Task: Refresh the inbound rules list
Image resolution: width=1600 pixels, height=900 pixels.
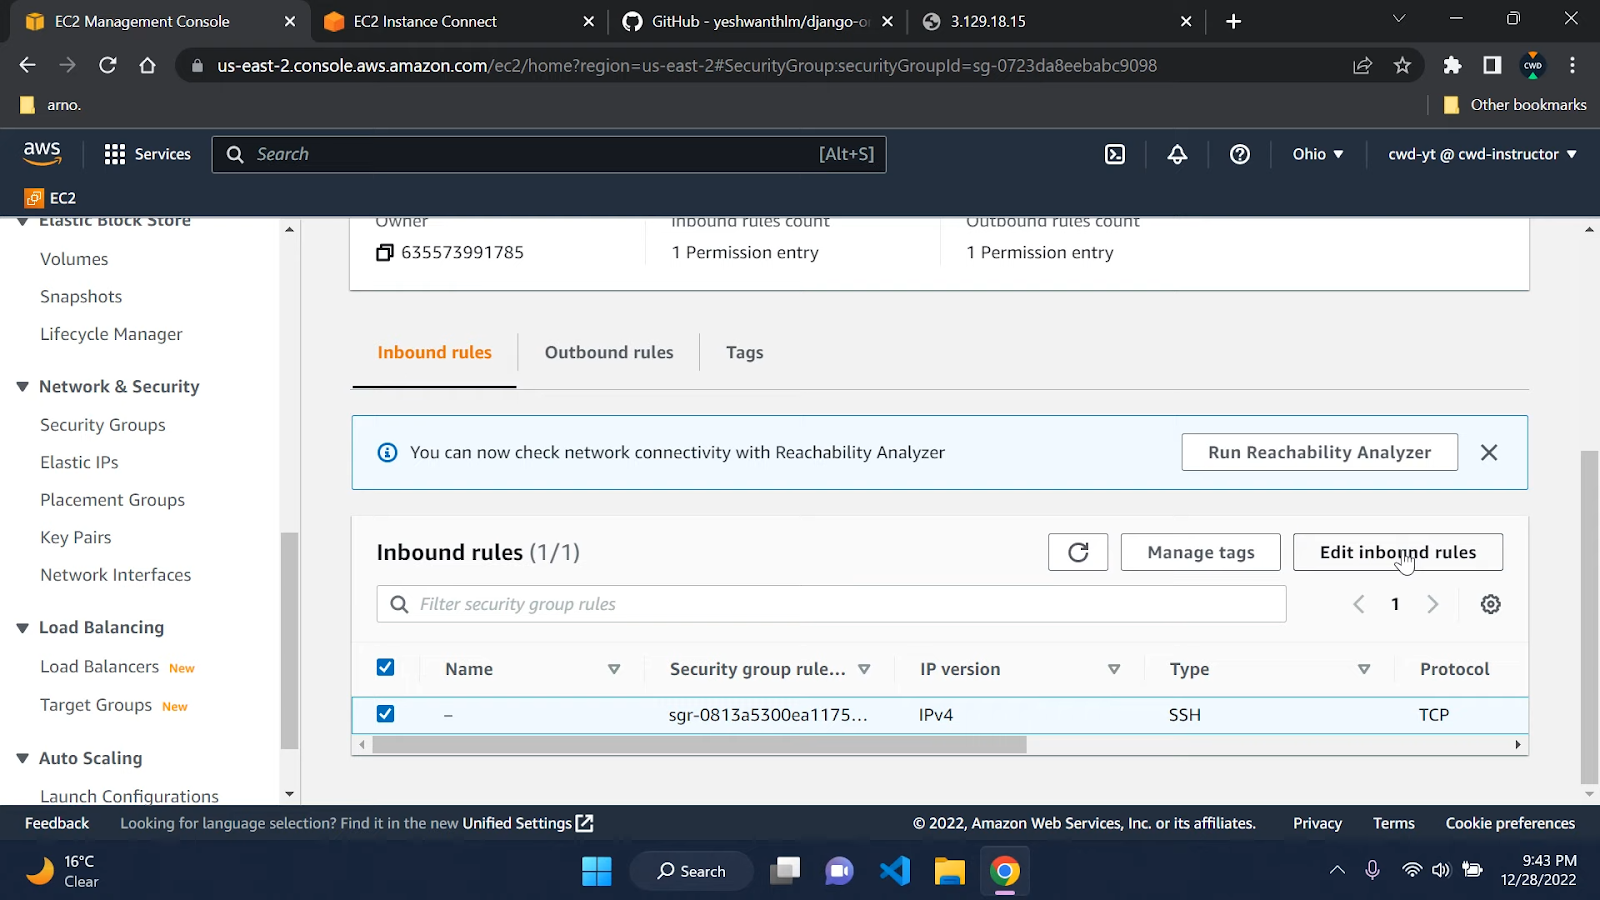Action: (x=1078, y=552)
